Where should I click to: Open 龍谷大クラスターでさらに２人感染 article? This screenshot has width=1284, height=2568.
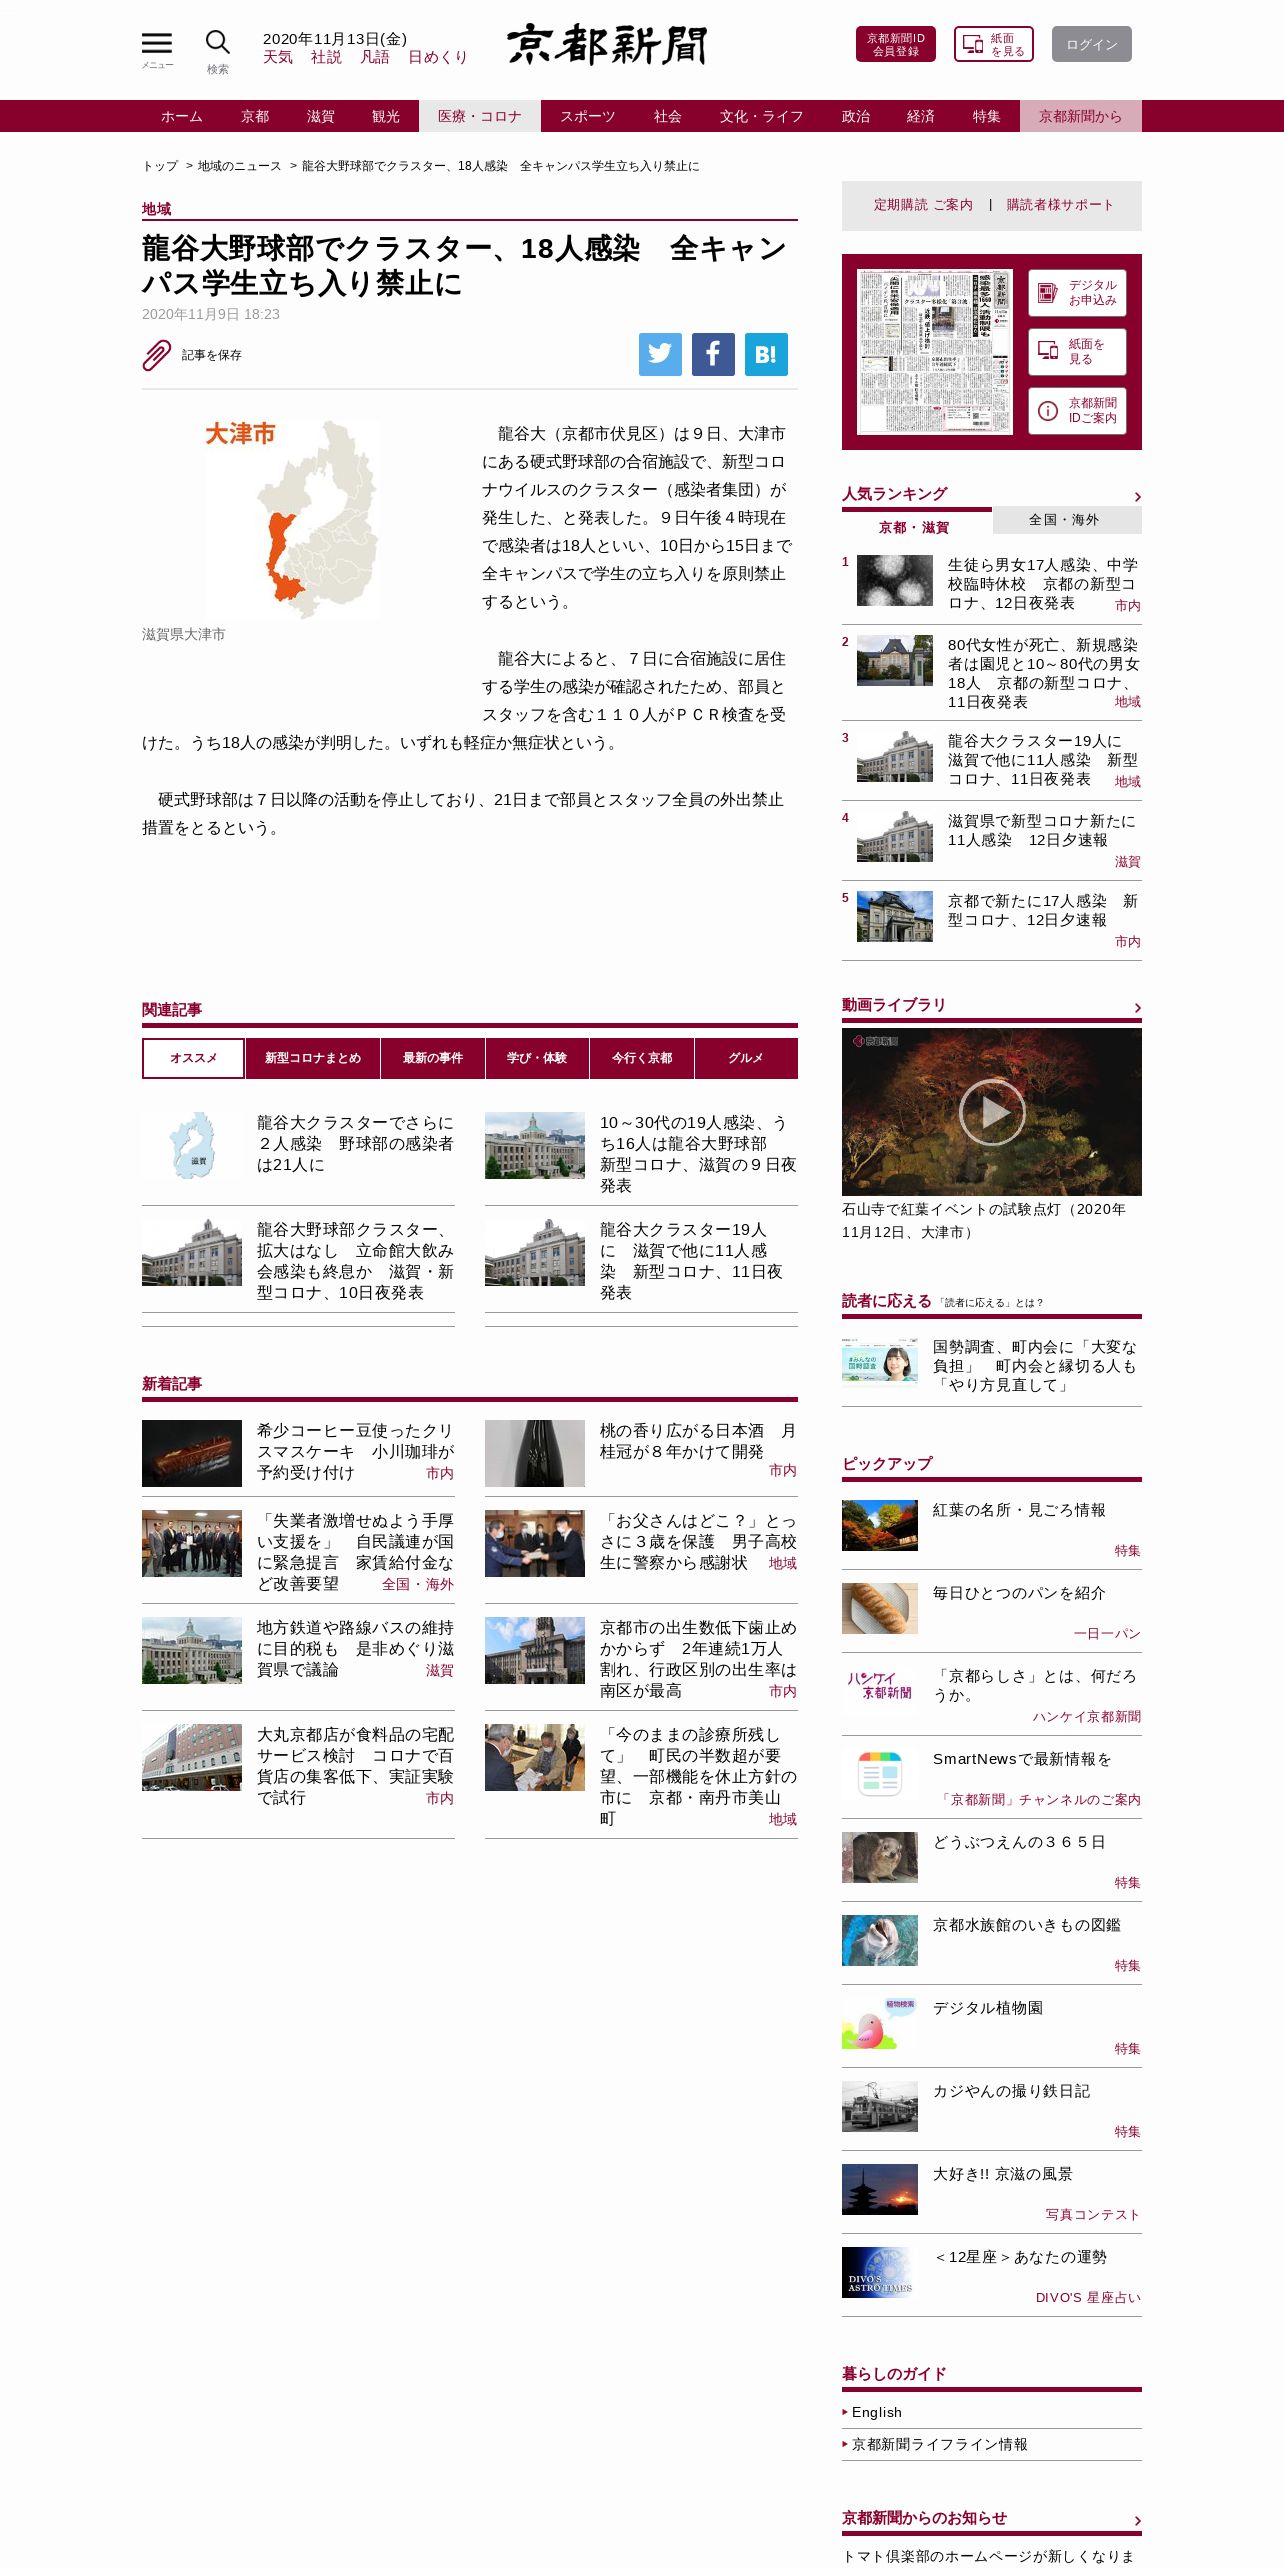355,1144
